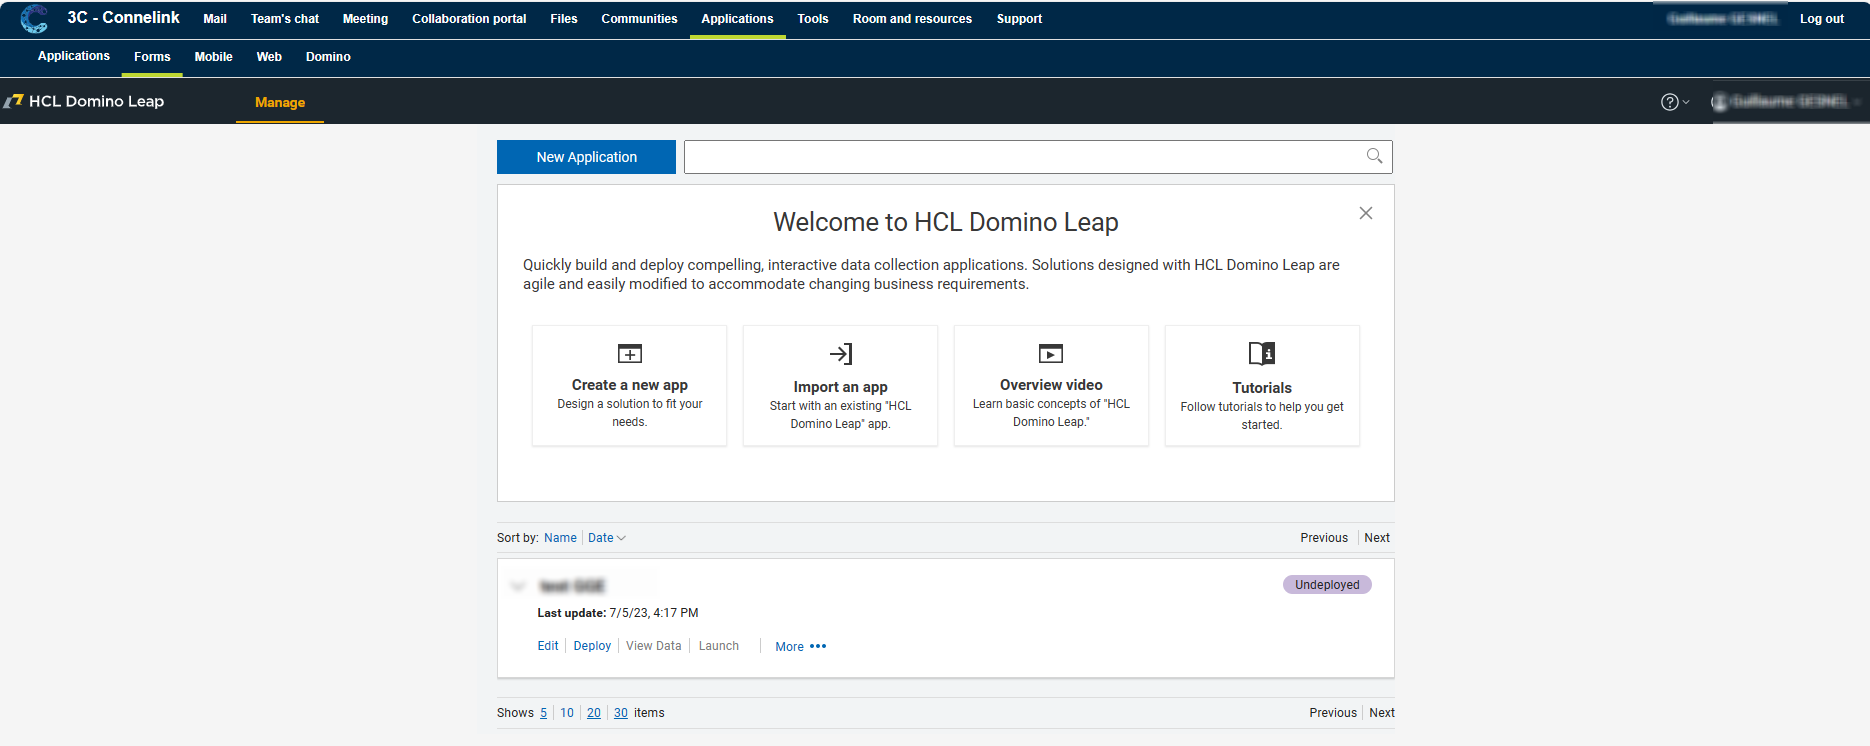Viewport: 1870px width, 746px height.
Task: Sort applications by Date
Action: coord(606,538)
